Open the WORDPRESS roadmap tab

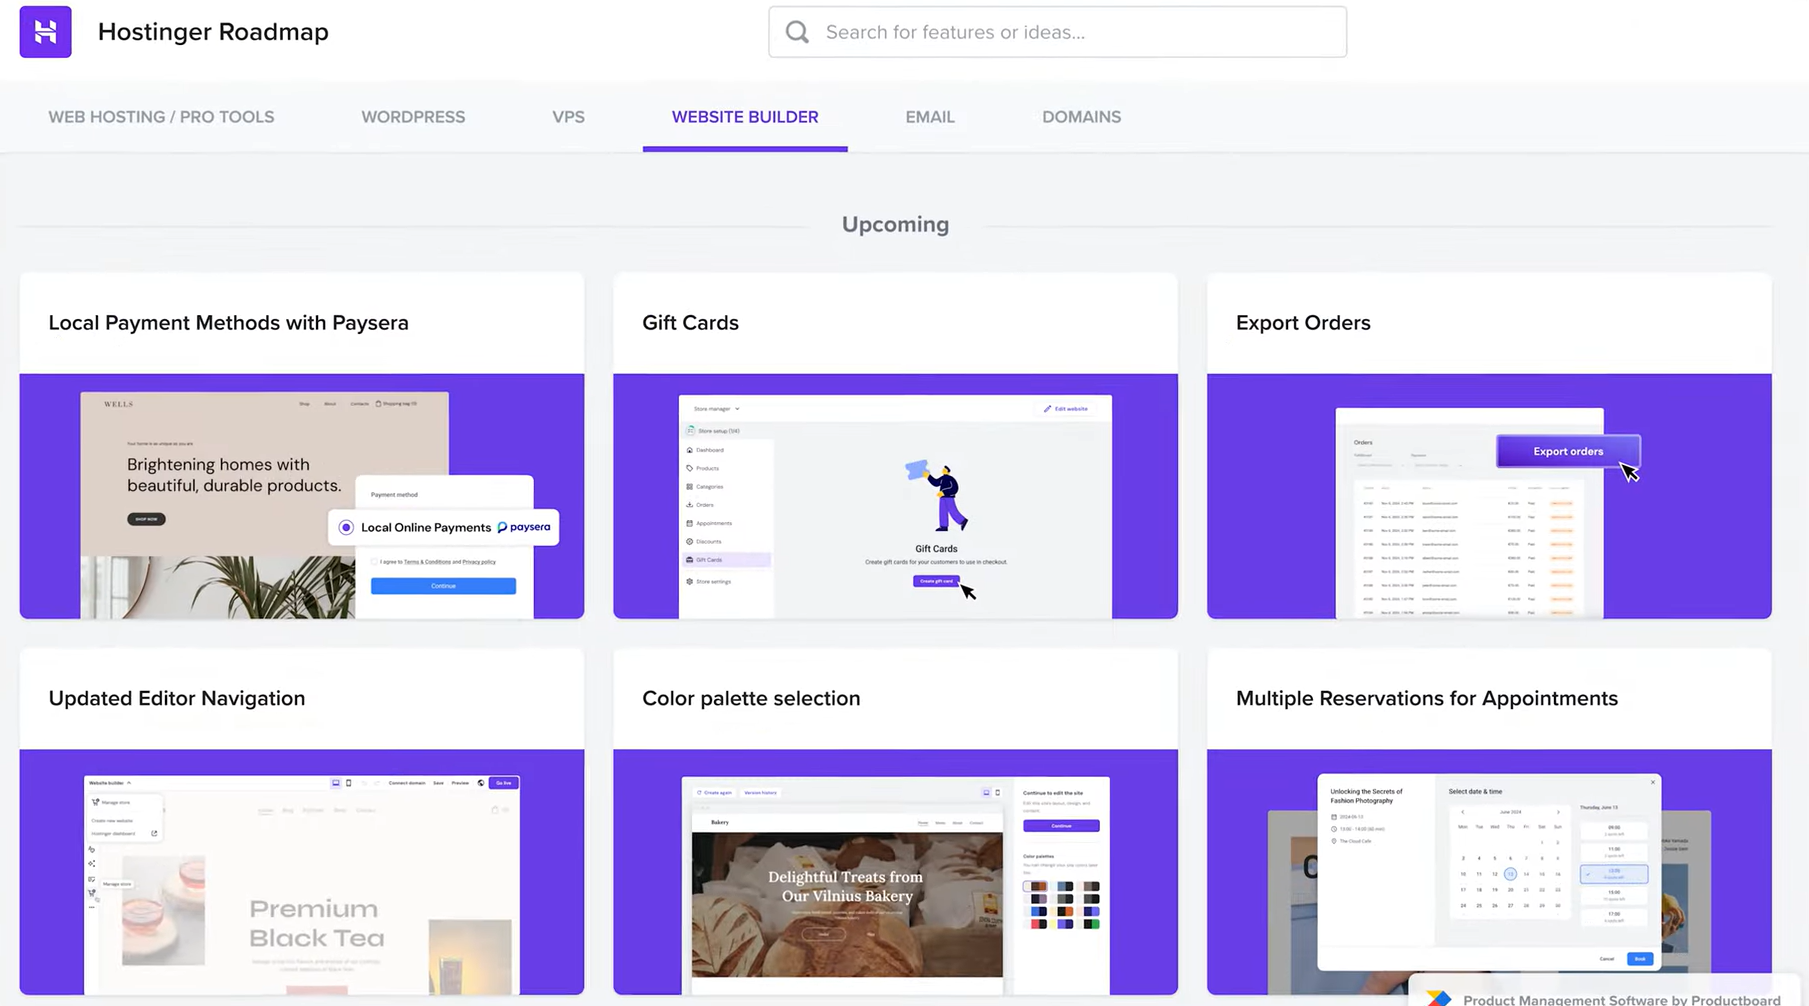[x=413, y=117]
